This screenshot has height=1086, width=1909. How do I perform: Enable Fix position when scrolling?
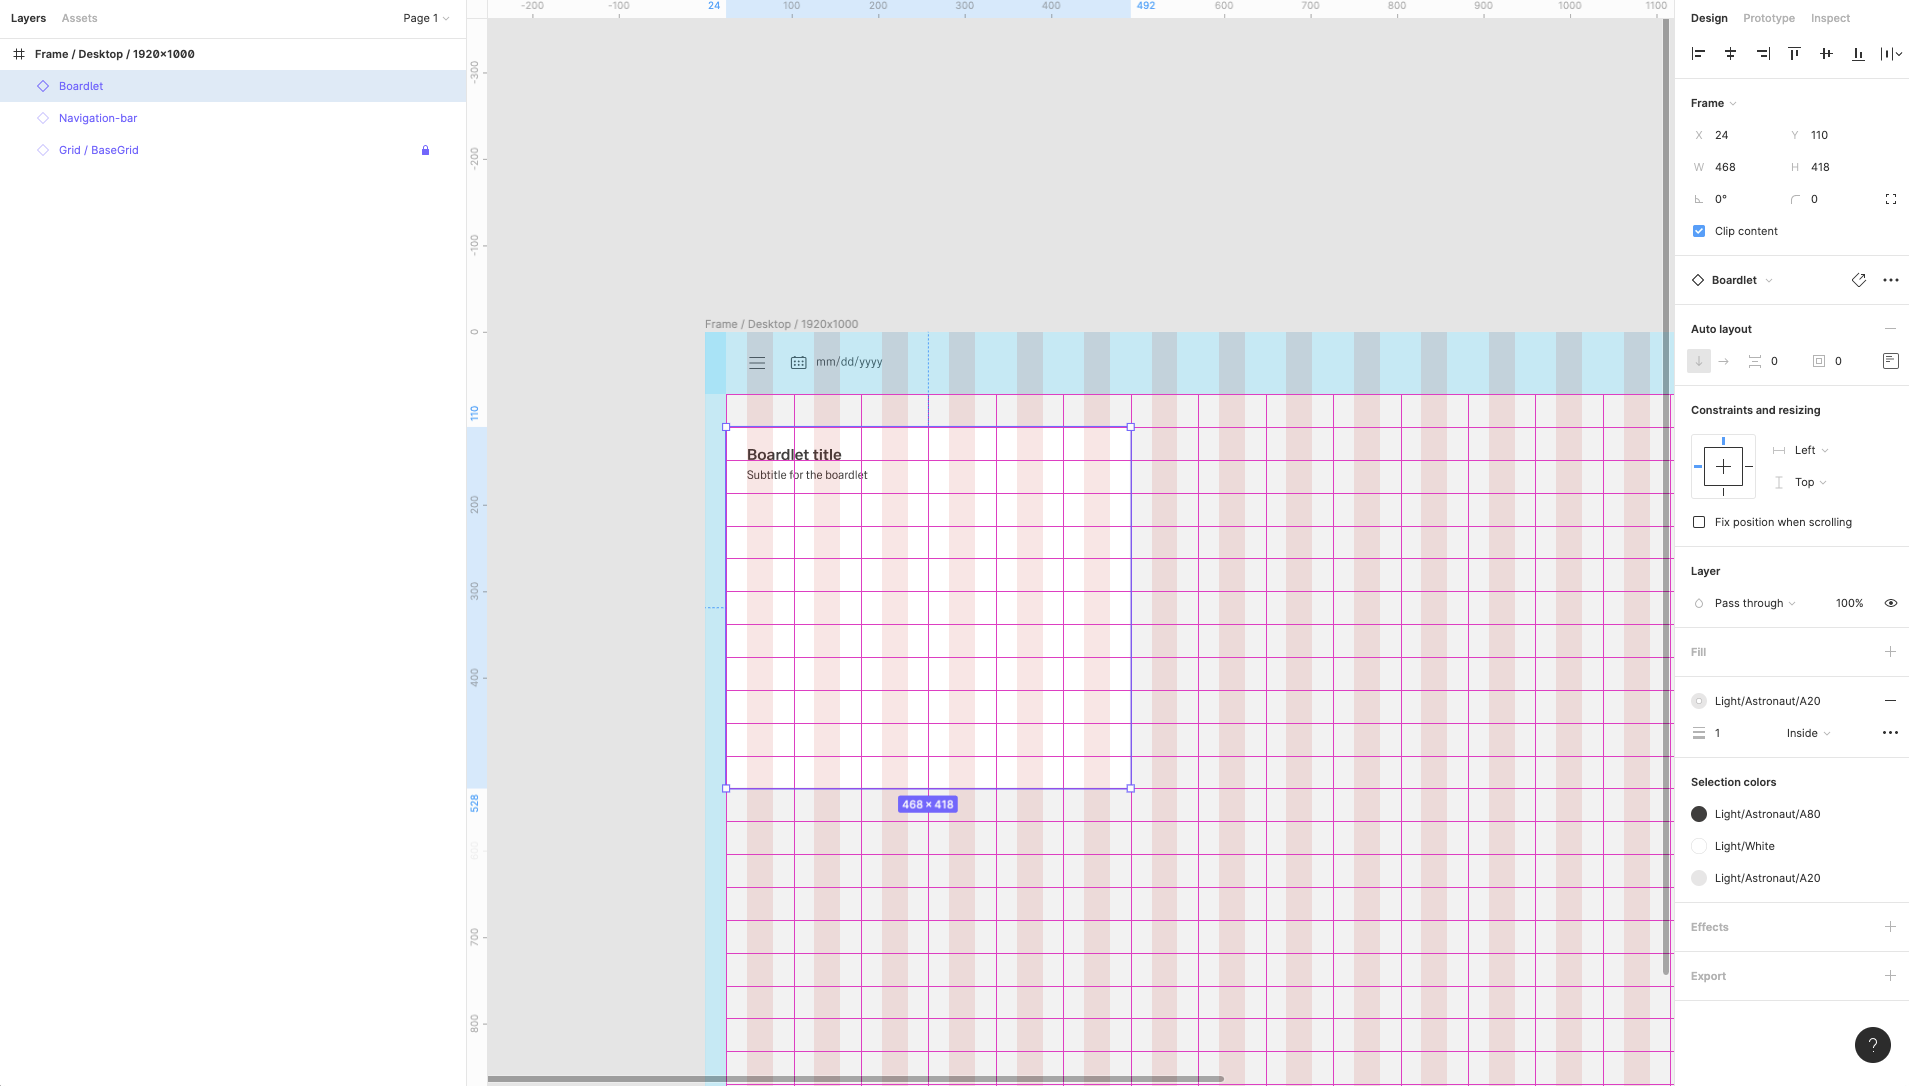click(x=1699, y=522)
